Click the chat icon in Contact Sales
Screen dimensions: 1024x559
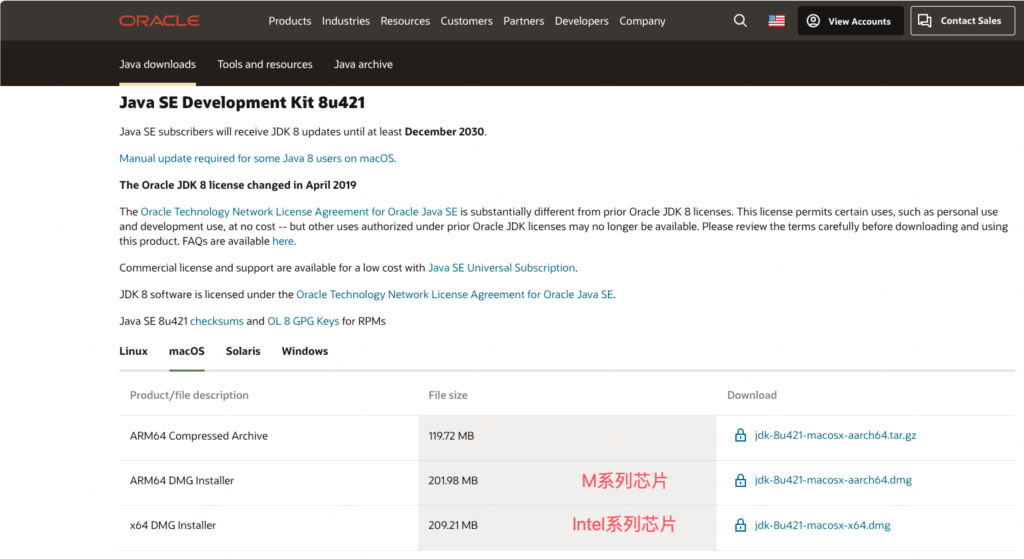925,21
